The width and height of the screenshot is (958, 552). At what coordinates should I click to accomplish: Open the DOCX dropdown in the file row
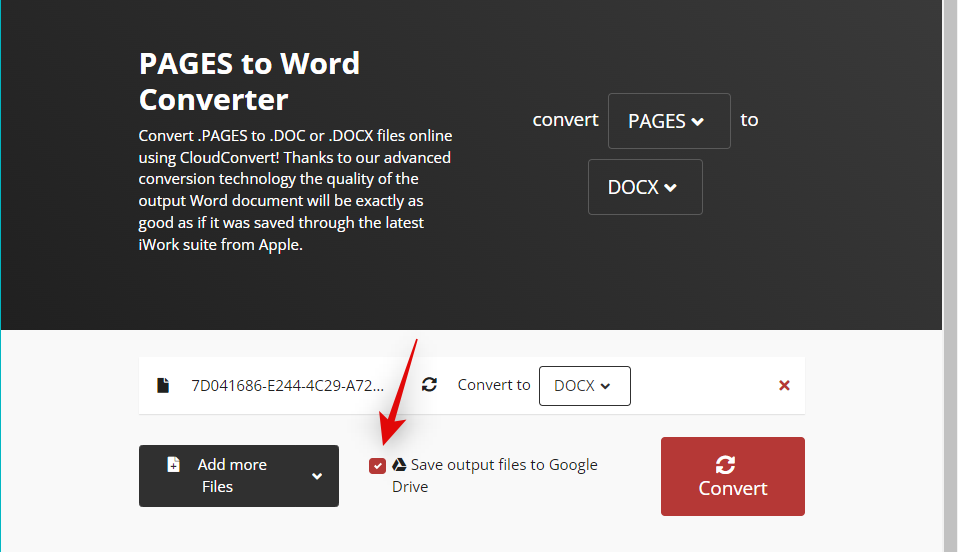click(x=585, y=386)
